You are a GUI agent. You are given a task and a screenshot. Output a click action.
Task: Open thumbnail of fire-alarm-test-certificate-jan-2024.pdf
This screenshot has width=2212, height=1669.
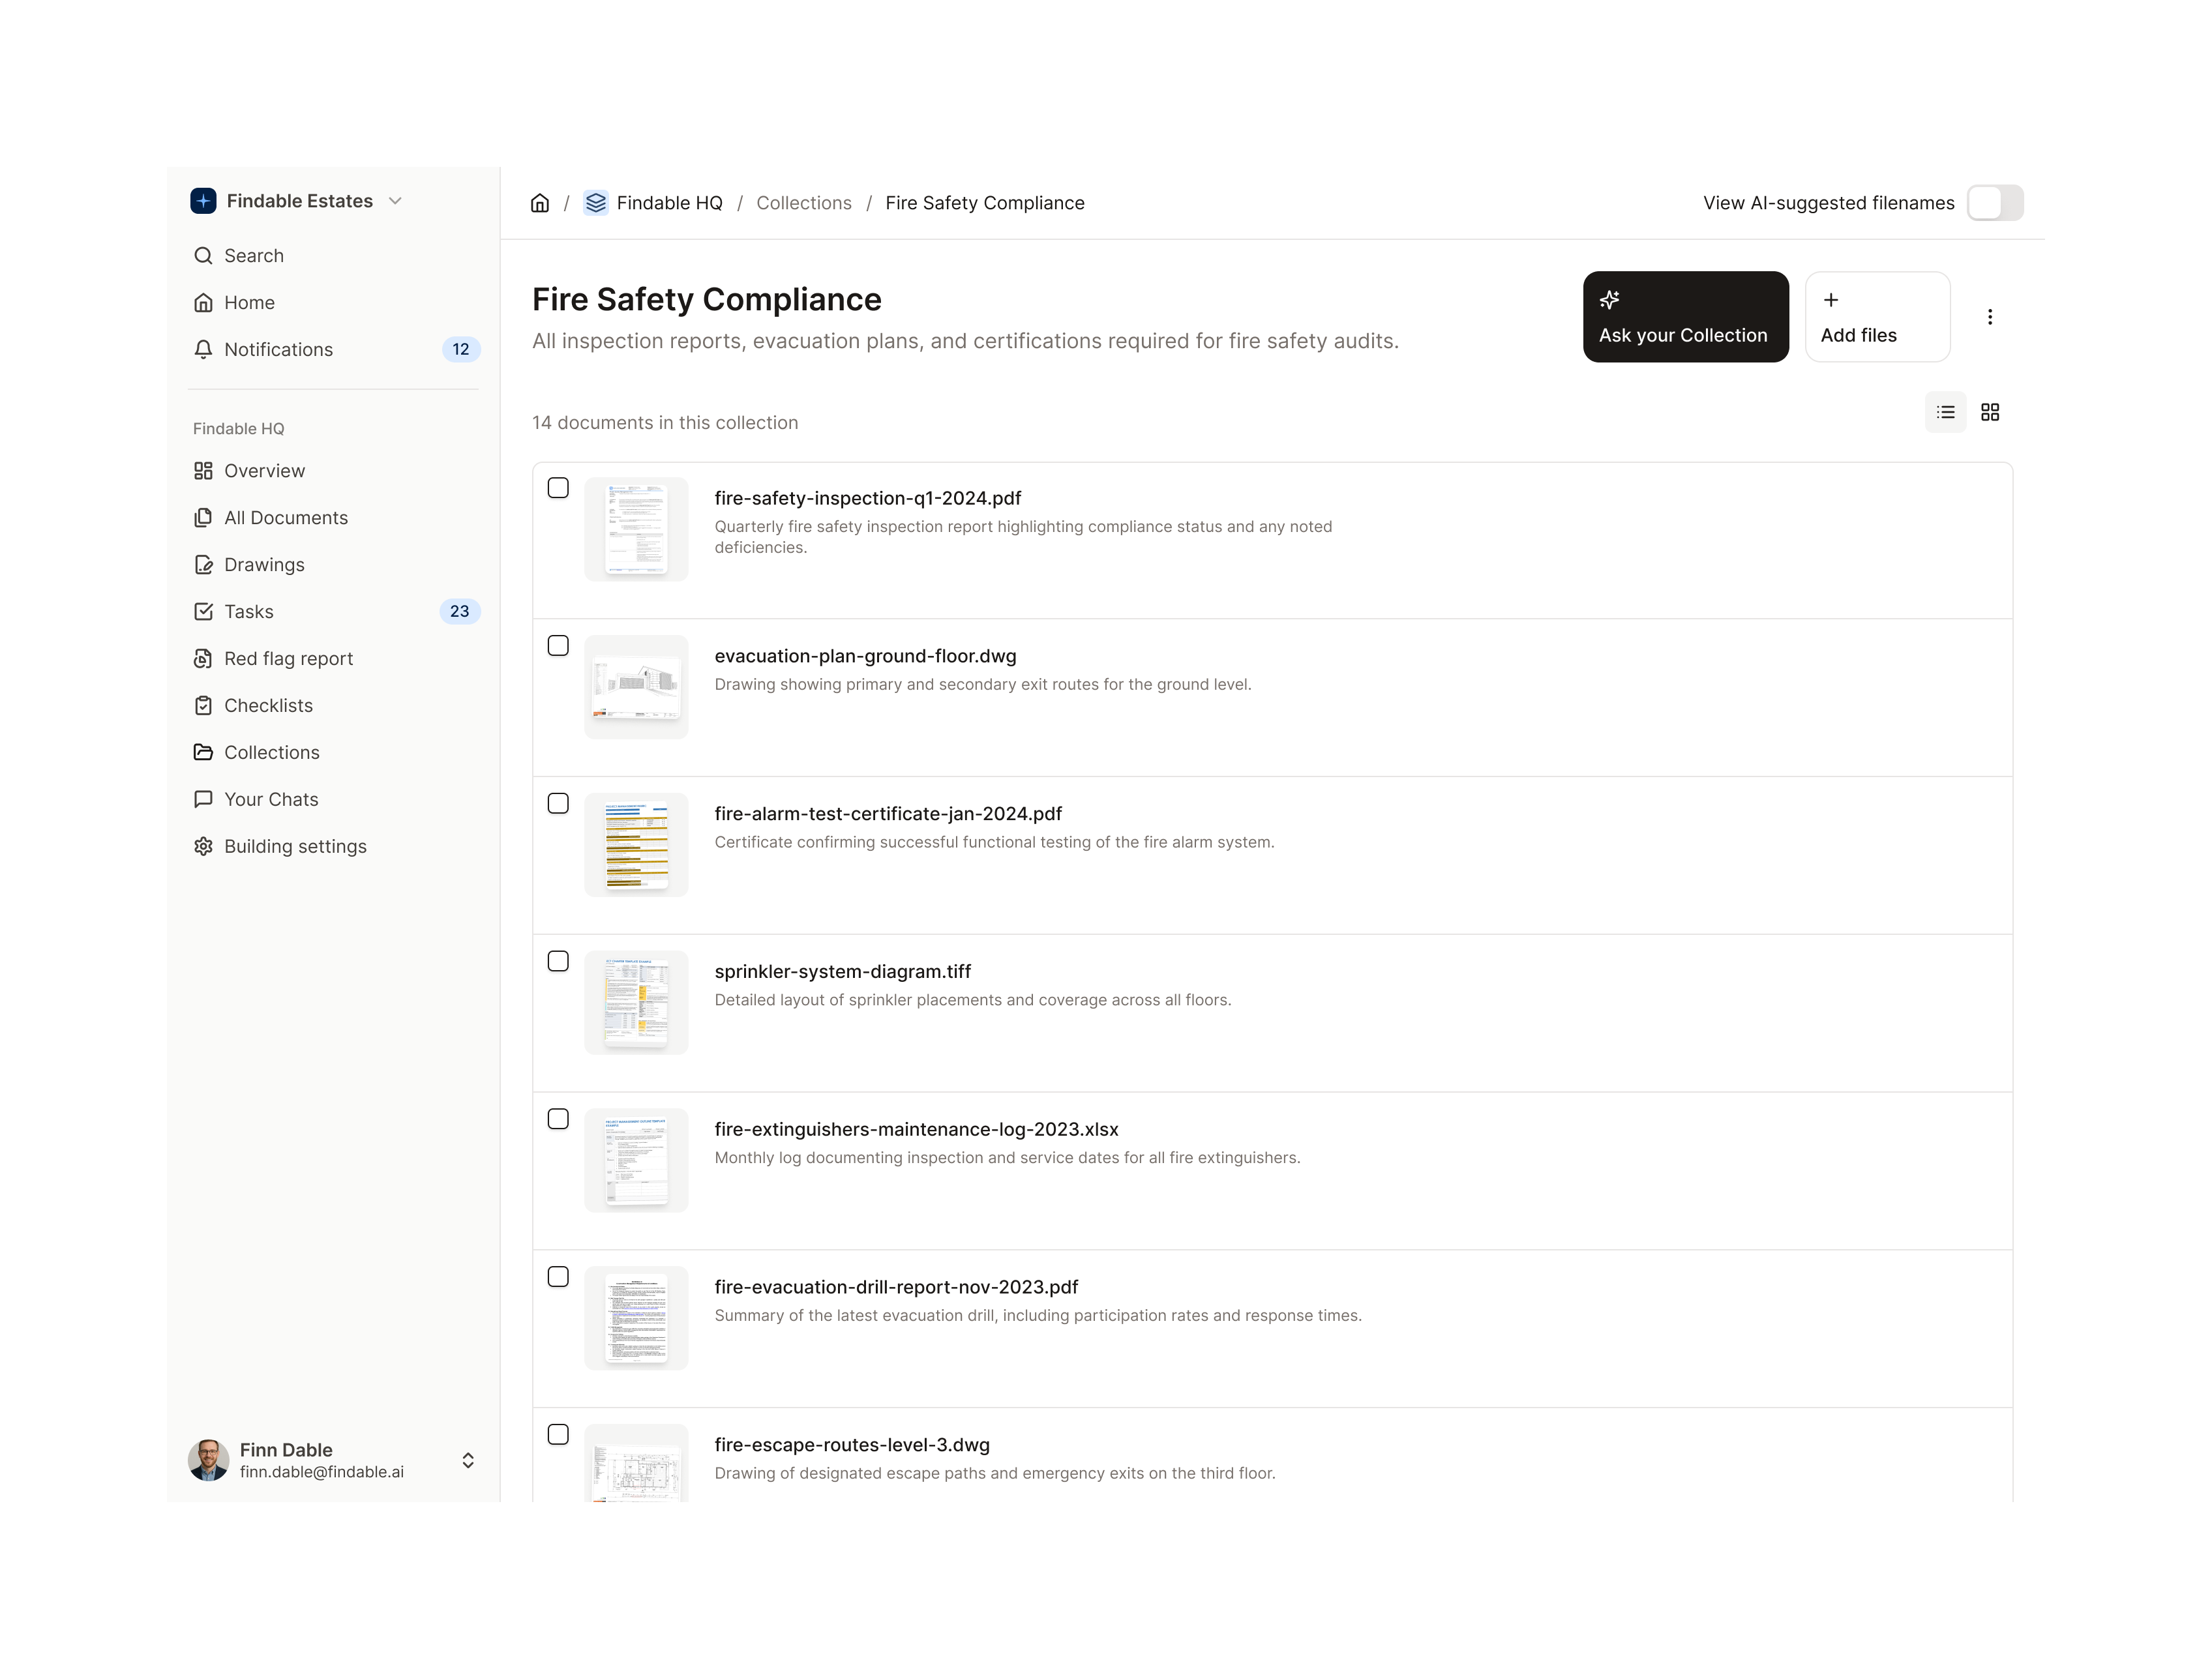(x=636, y=845)
